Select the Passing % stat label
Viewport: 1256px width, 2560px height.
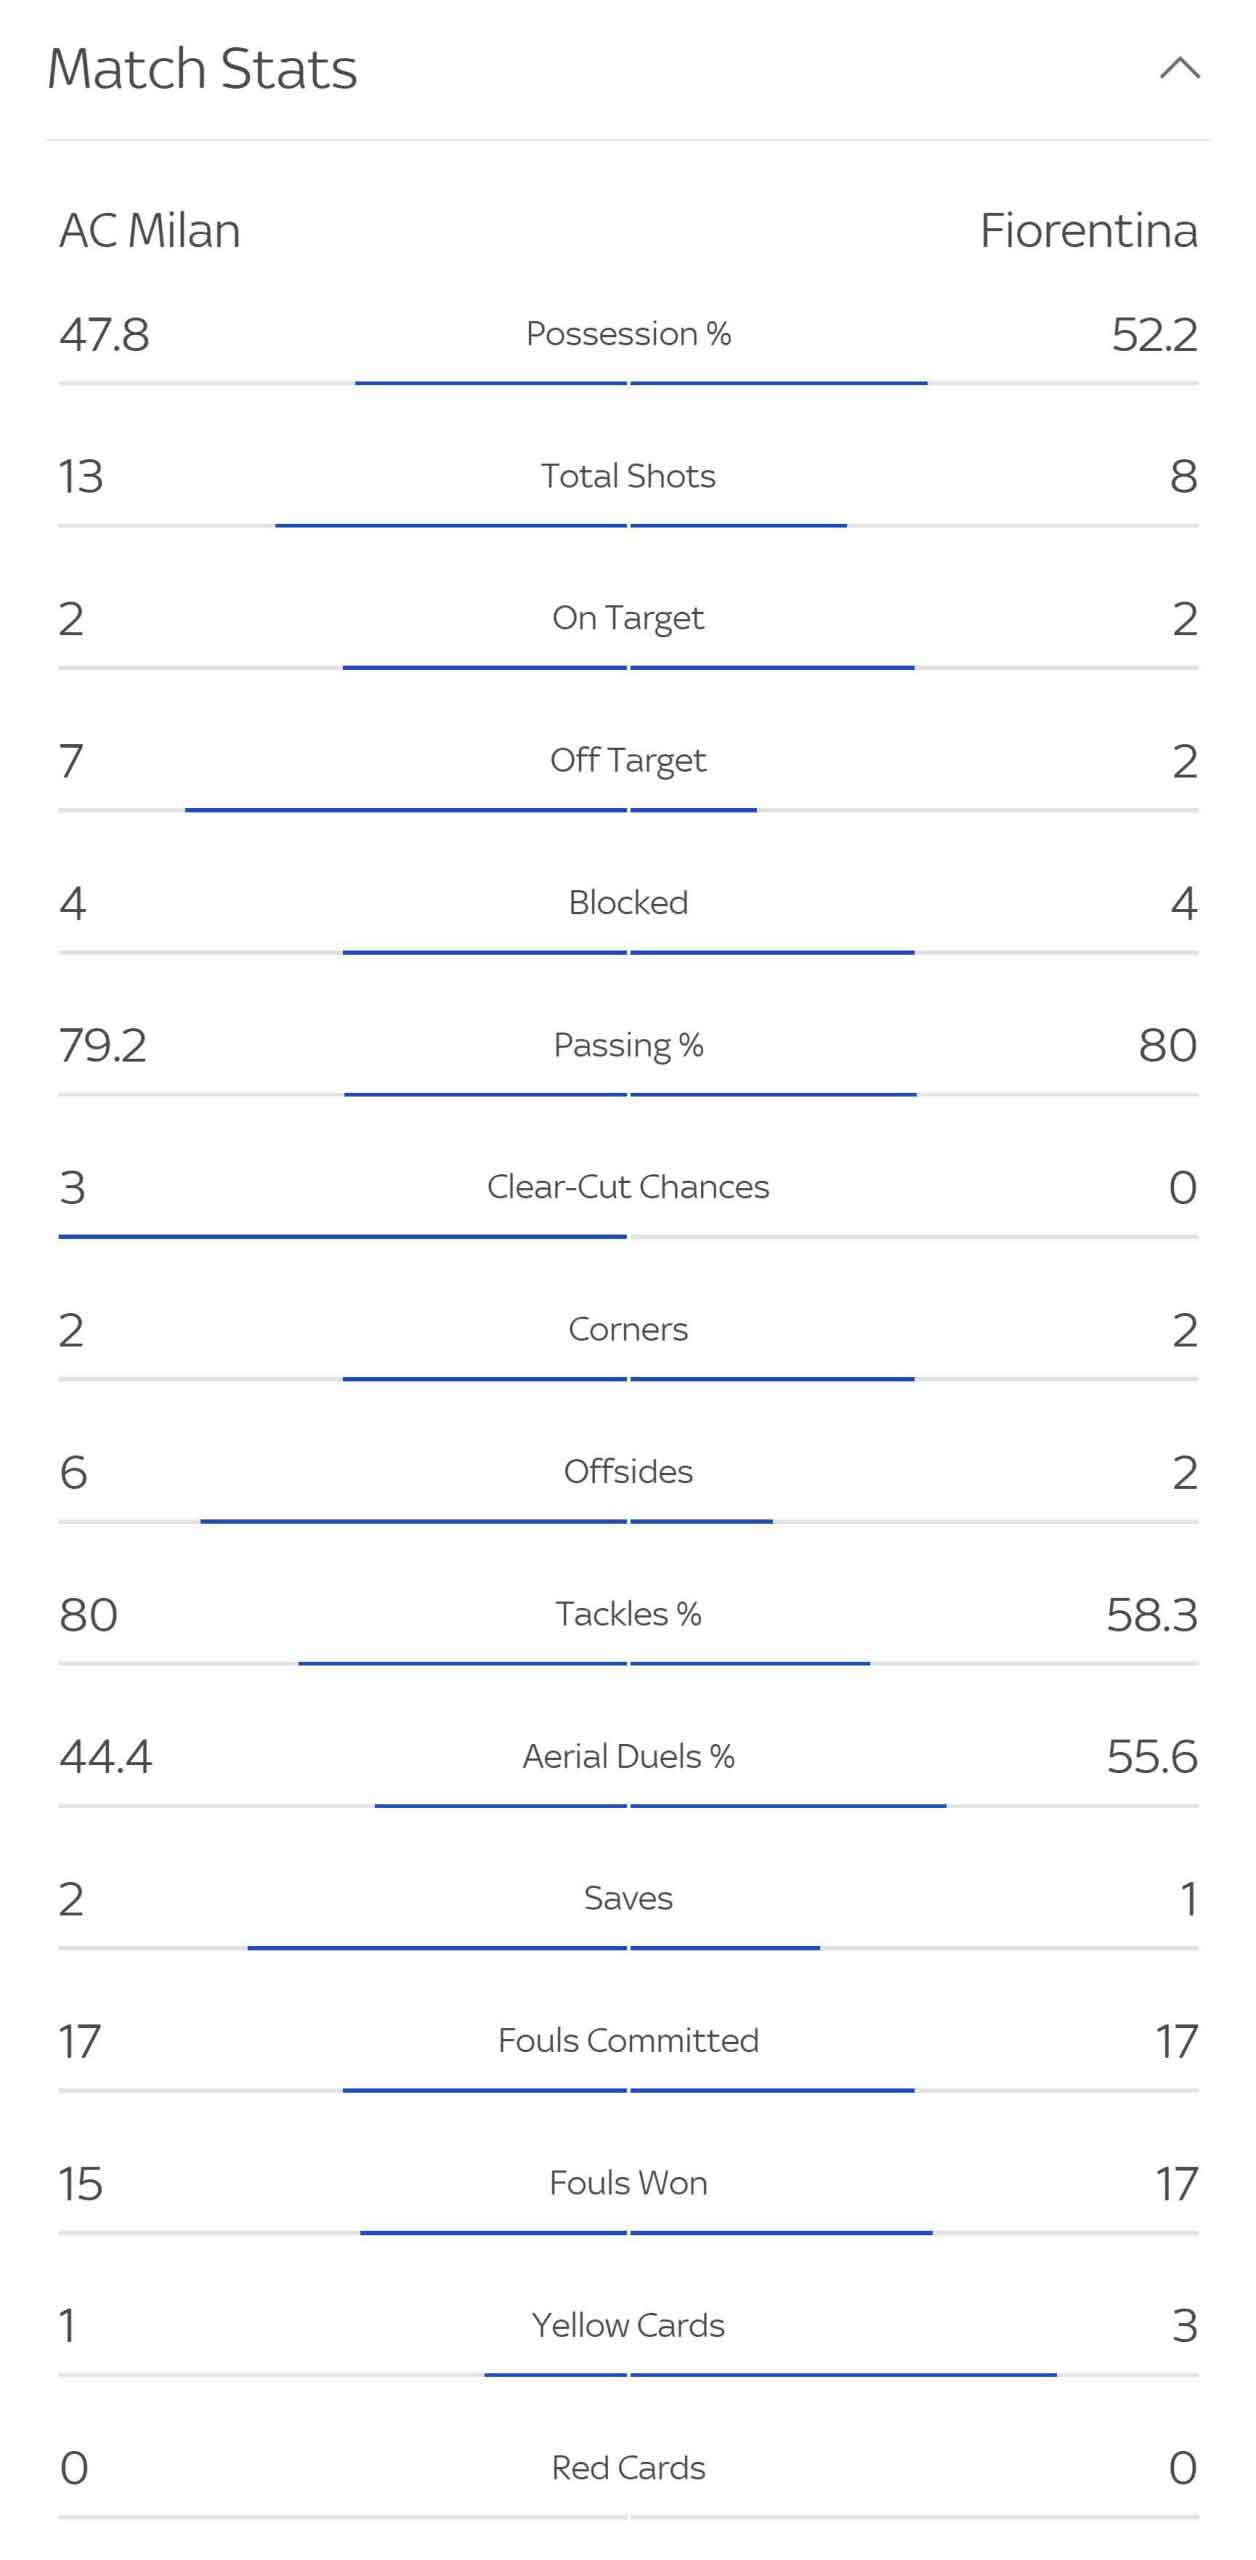point(628,1045)
